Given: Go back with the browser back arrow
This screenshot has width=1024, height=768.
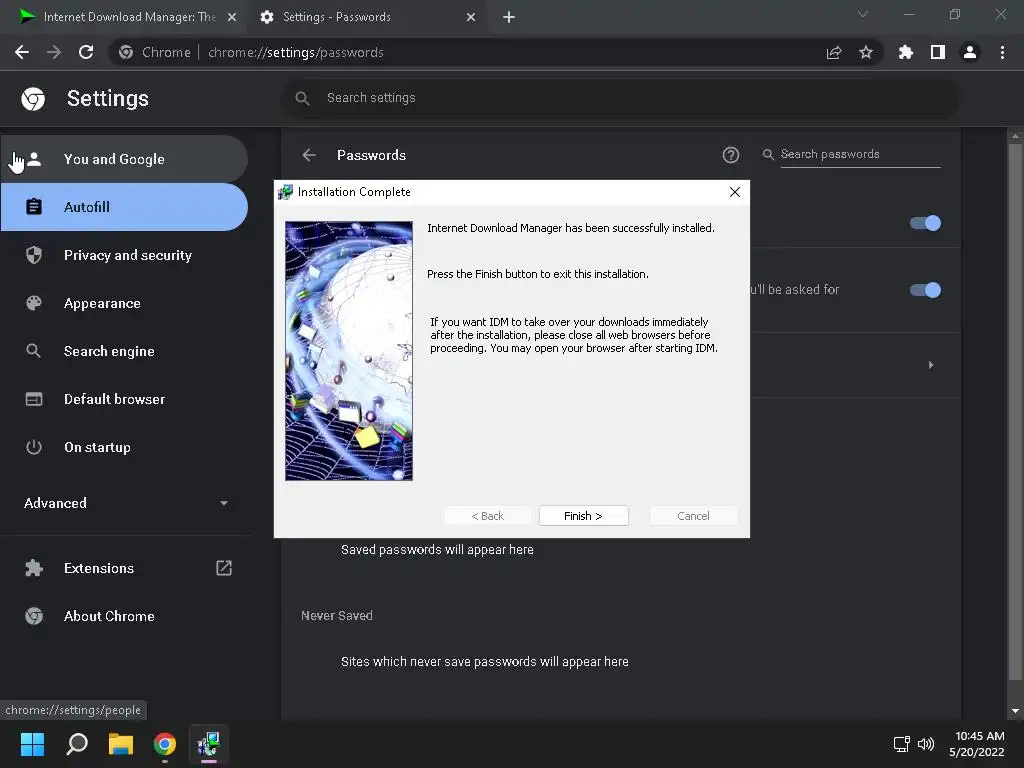Looking at the screenshot, I should 22,52.
